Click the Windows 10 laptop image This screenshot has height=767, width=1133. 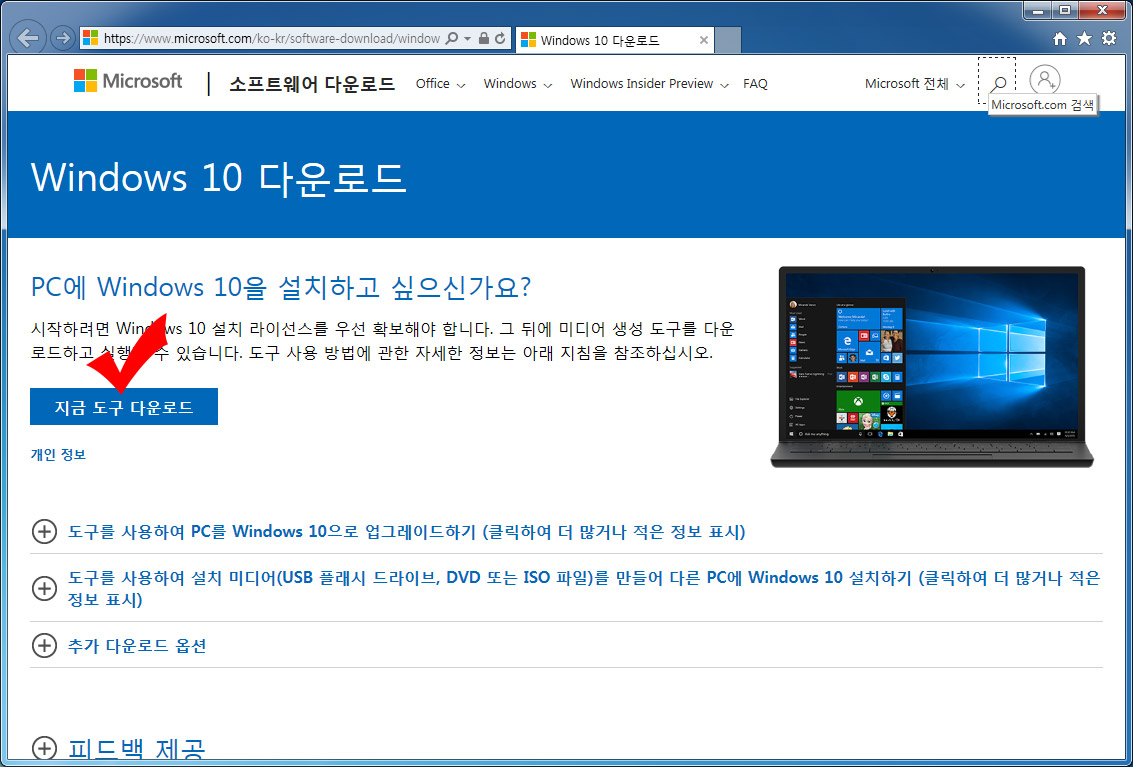932,367
